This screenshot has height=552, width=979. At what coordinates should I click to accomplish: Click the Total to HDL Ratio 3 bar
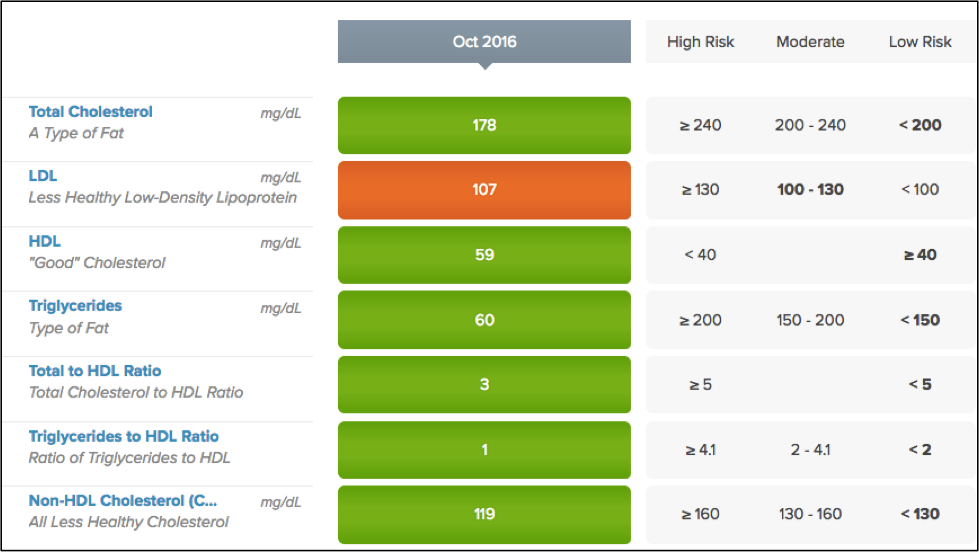pyautogui.click(x=484, y=385)
